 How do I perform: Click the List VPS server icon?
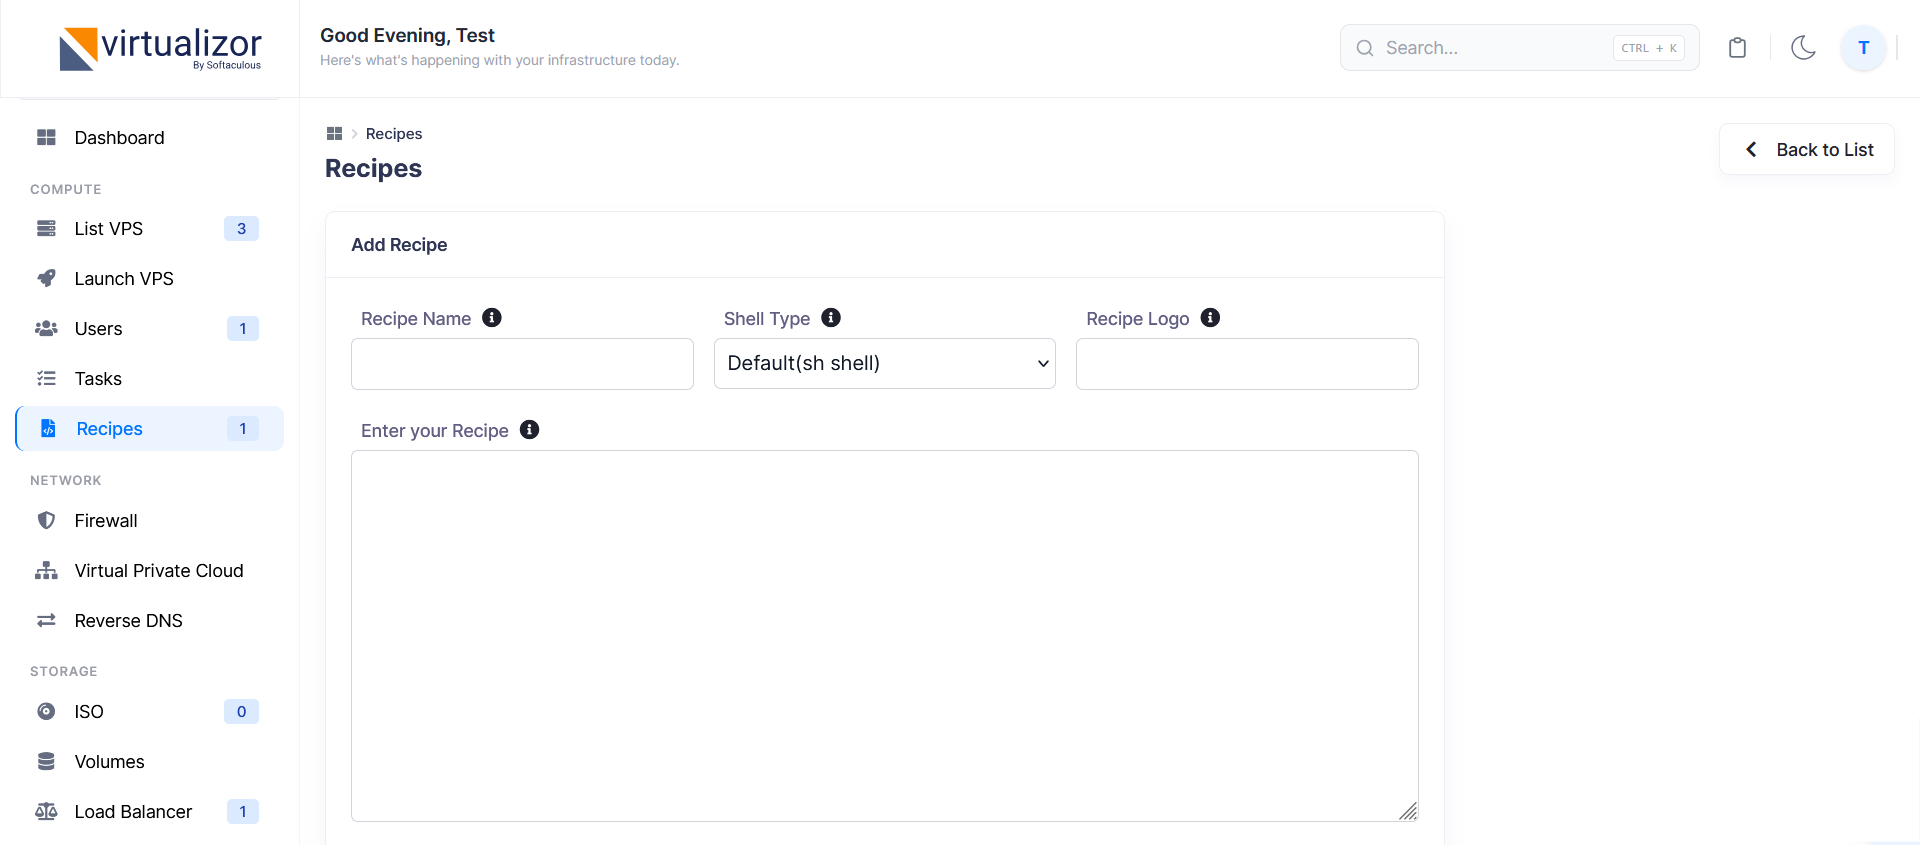[46, 229]
